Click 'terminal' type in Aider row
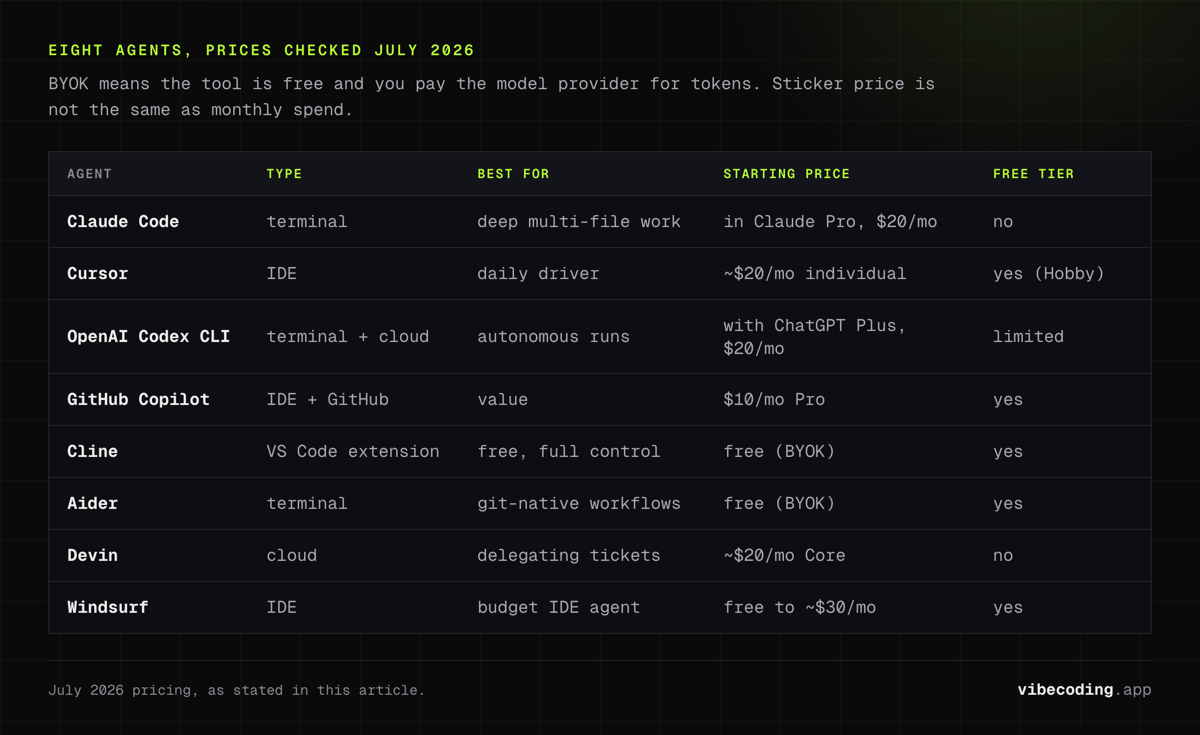This screenshot has width=1200, height=735. pyautogui.click(x=307, y=504)
